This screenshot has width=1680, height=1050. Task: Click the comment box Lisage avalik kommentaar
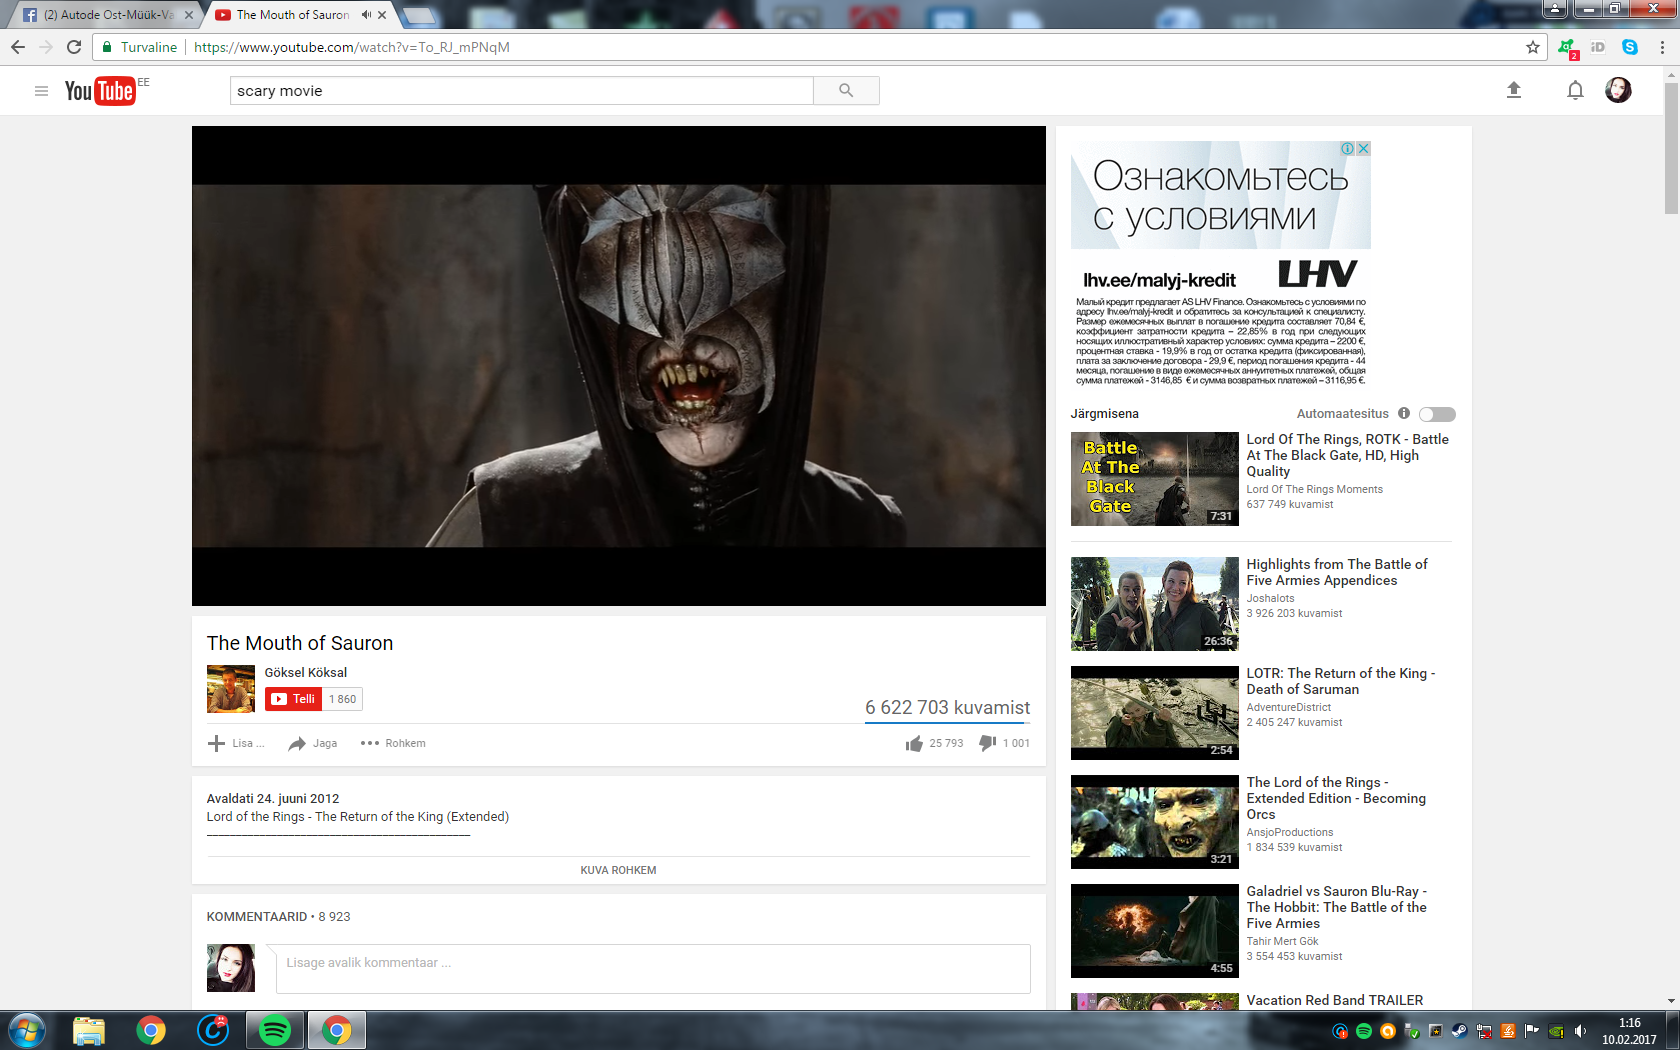point(653,969)
